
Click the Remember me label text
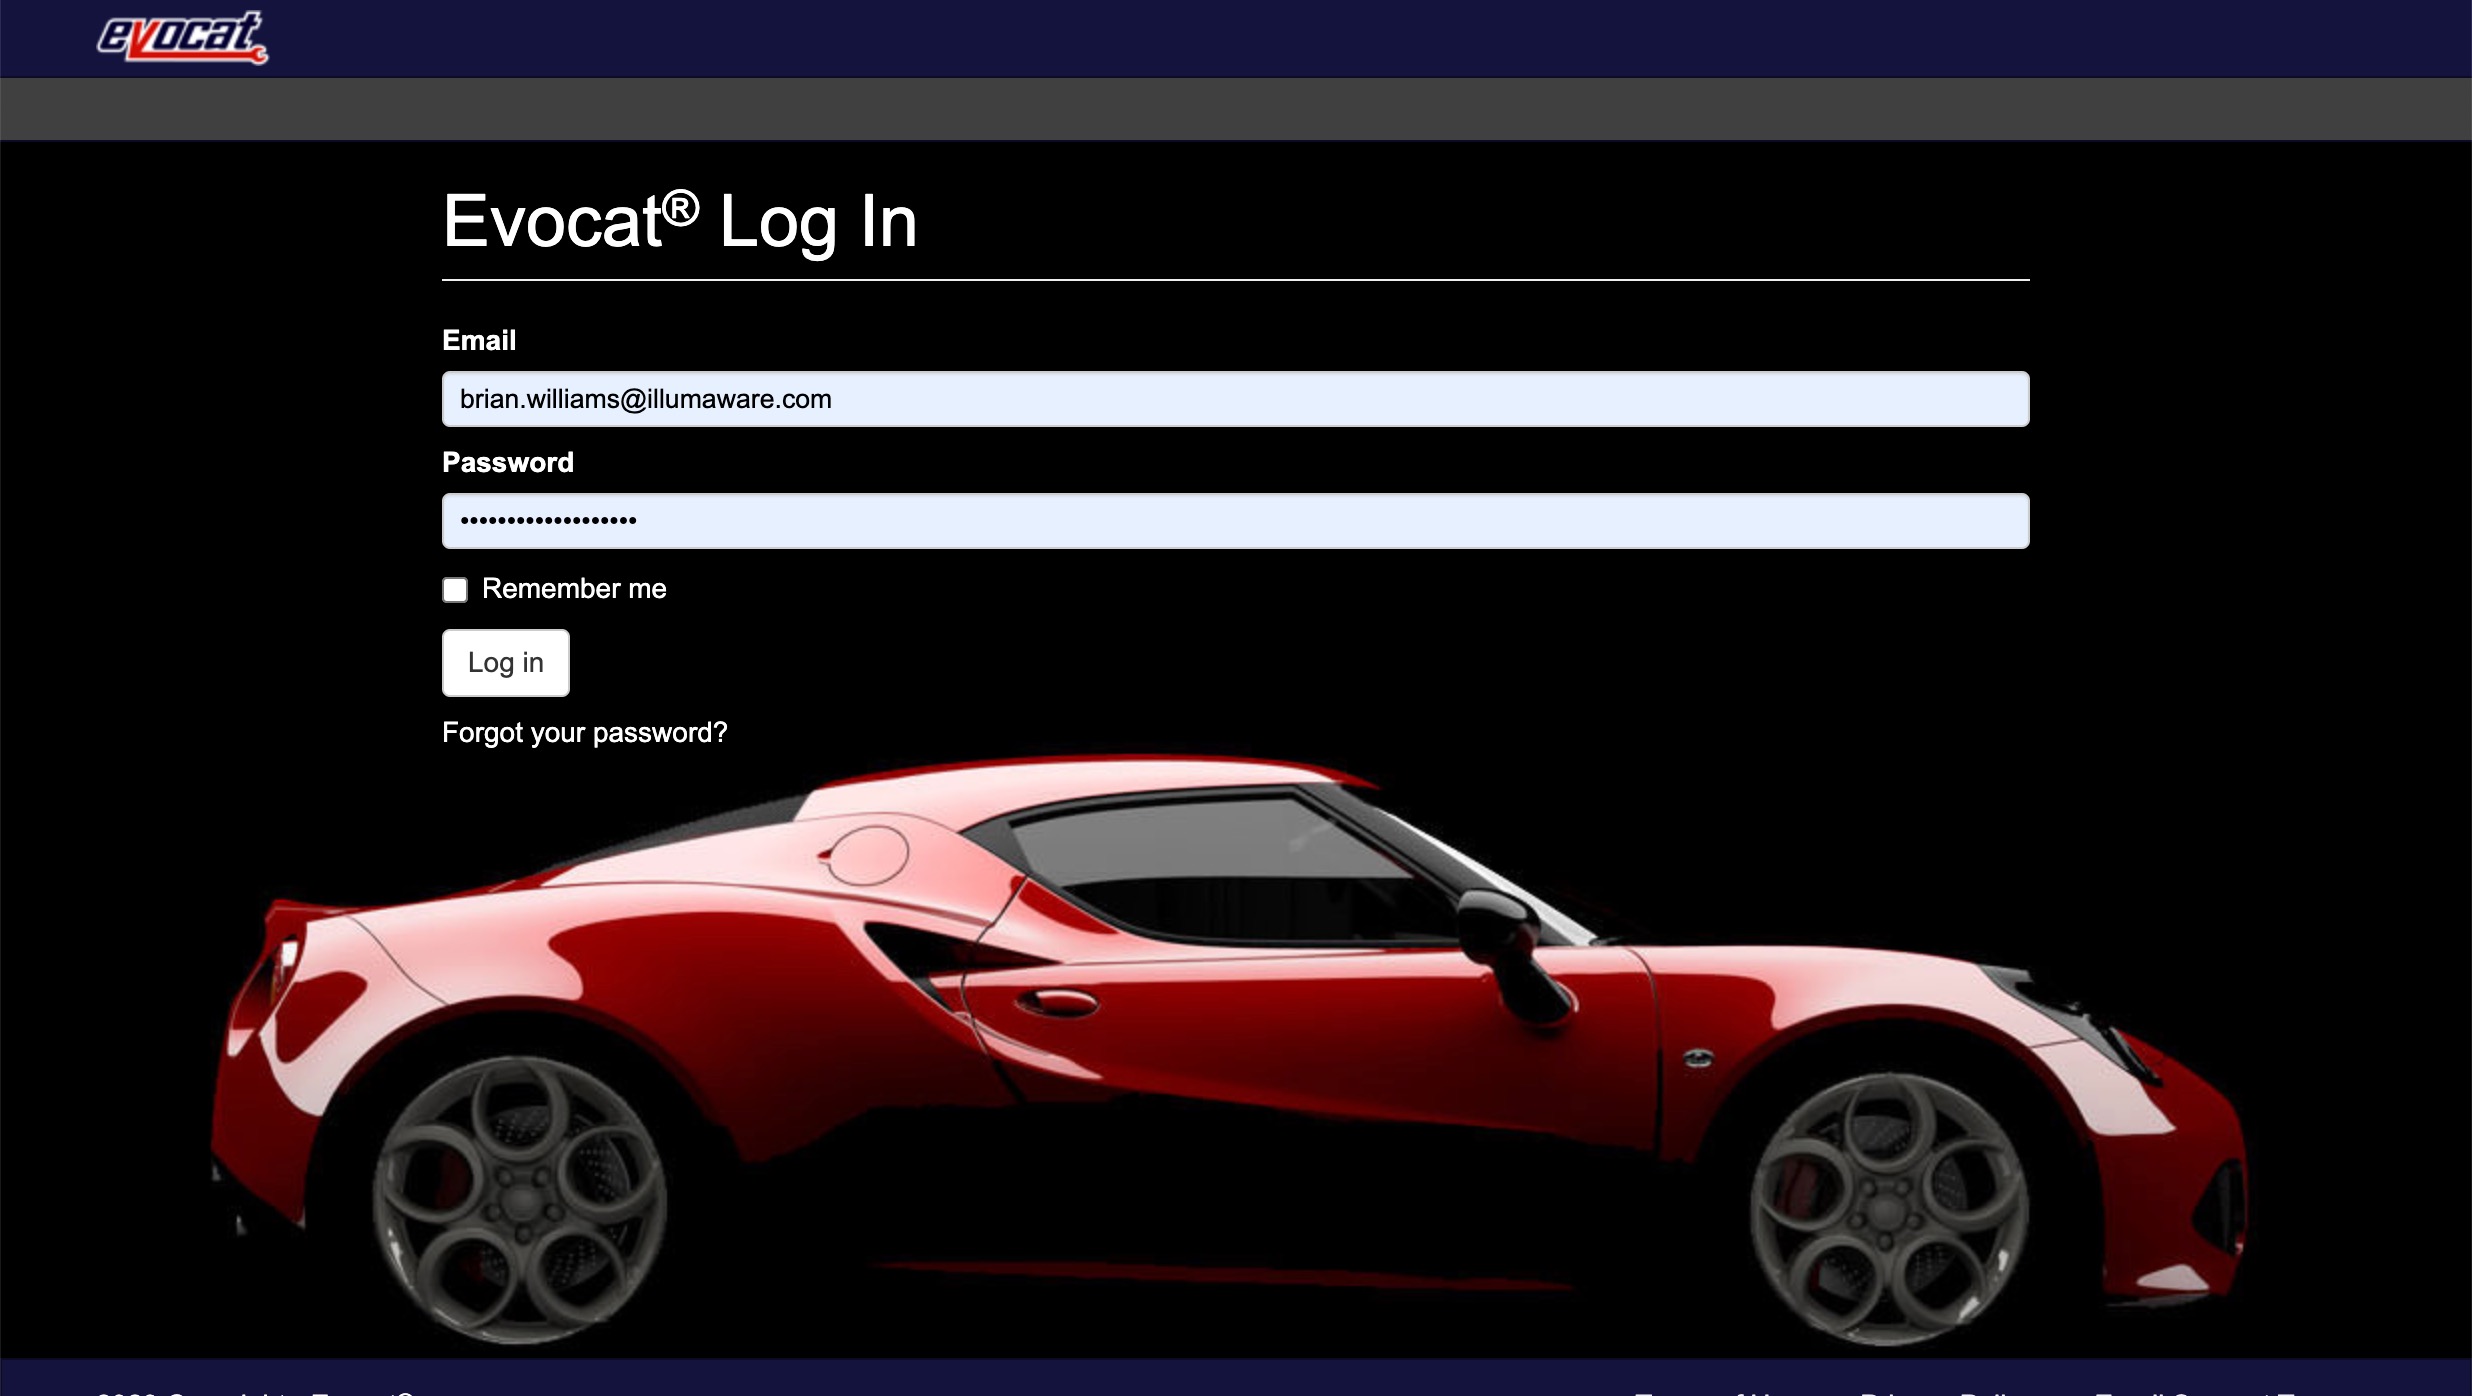tap(574, 589)
